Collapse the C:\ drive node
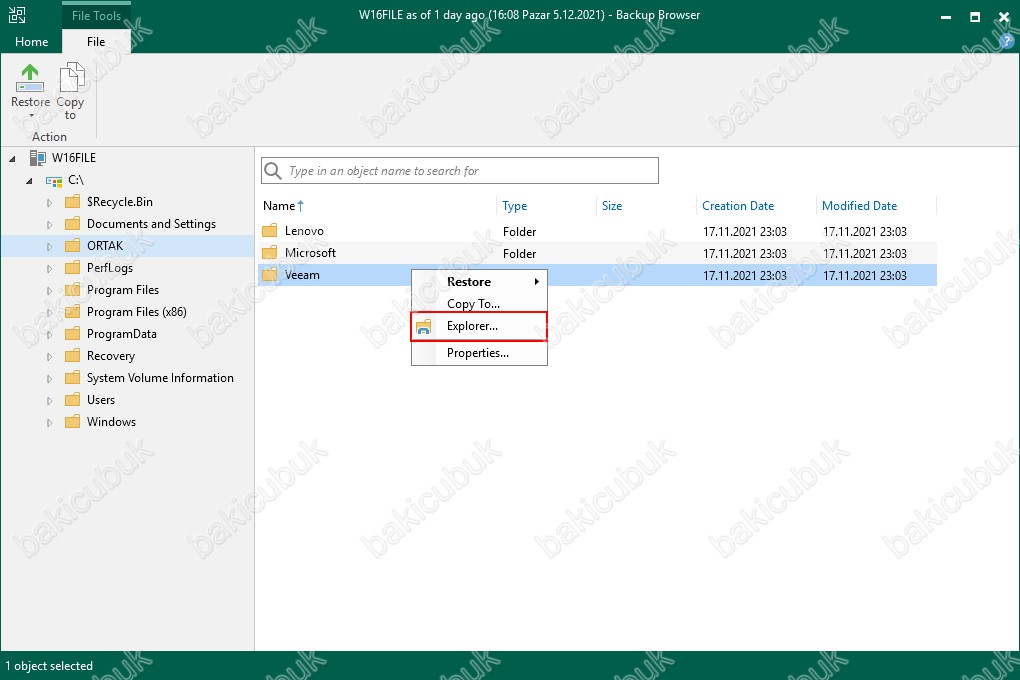 [x=29, y=181]
